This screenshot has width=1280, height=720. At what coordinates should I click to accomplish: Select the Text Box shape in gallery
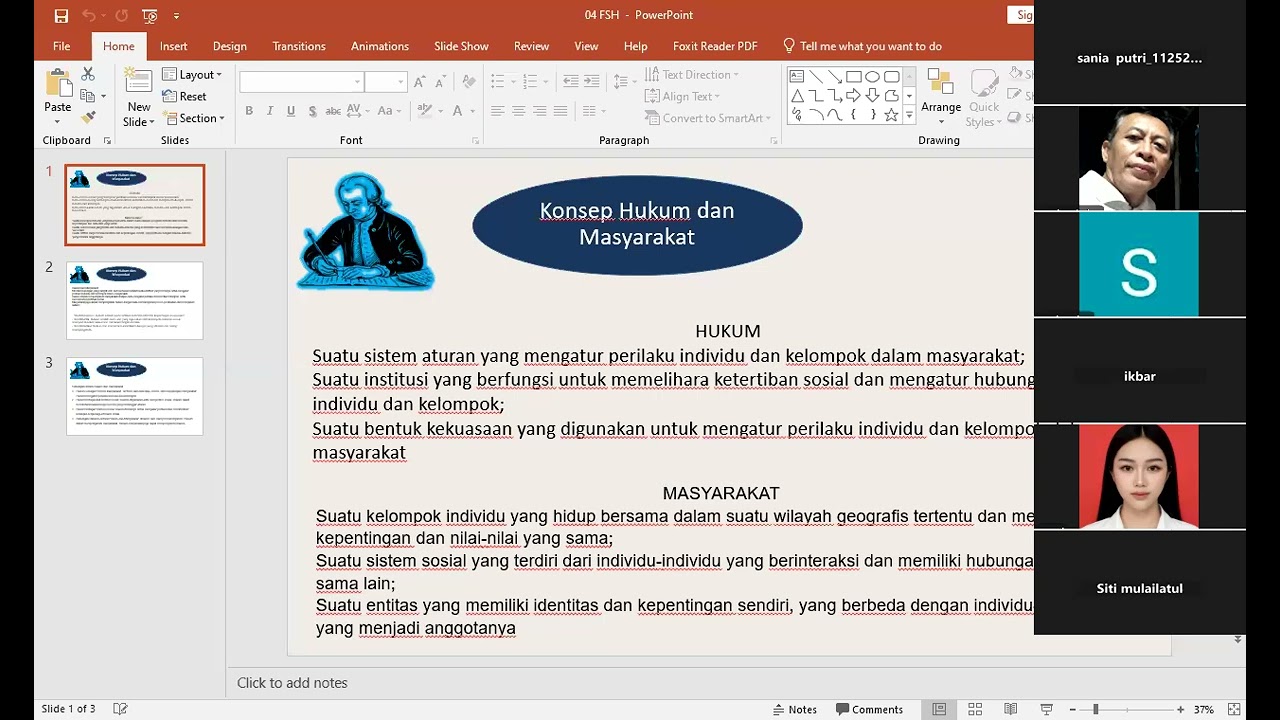(x=797, y=77)
